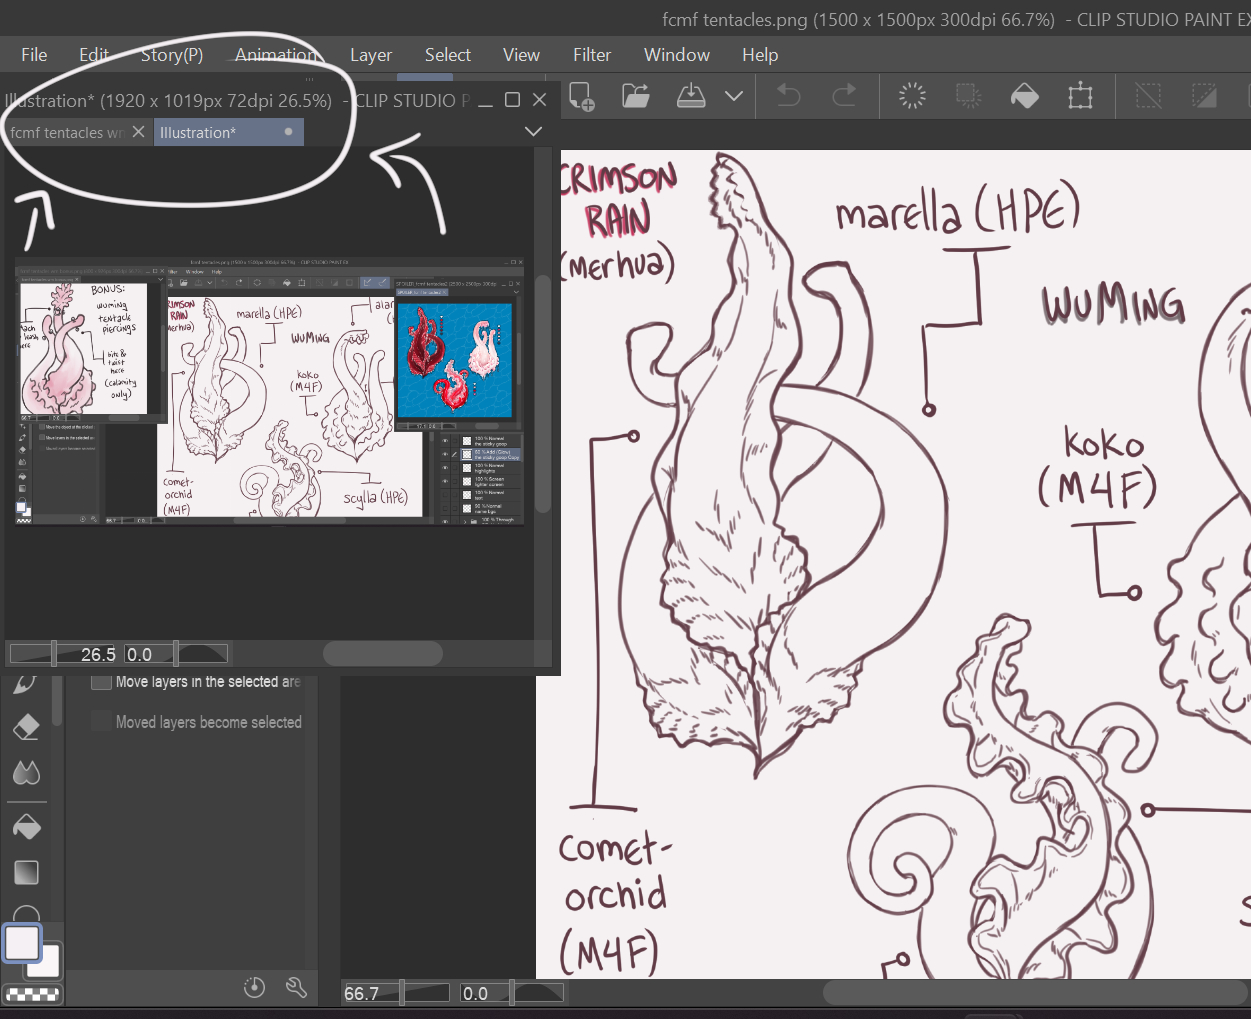Click the Open file folder icon
Screen dimensions: 1251x1019
coord(636,96)
